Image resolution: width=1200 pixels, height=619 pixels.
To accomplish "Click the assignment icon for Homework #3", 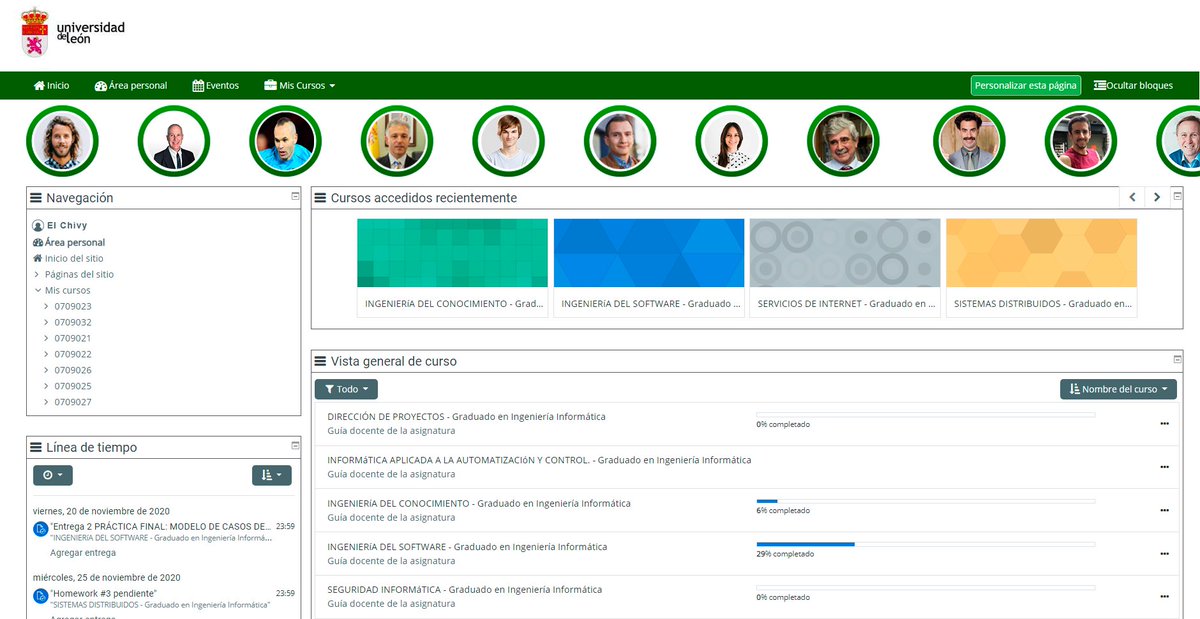I will [x=41, y=596].
